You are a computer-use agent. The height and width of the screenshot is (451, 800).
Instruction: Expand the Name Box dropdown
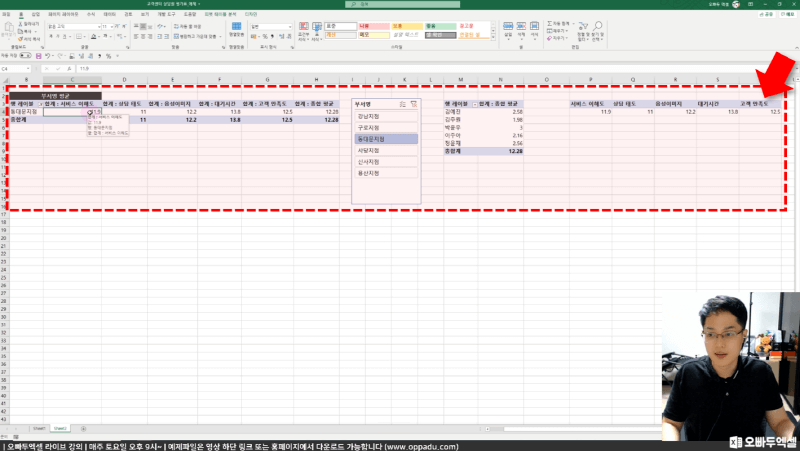click(37, 68)
